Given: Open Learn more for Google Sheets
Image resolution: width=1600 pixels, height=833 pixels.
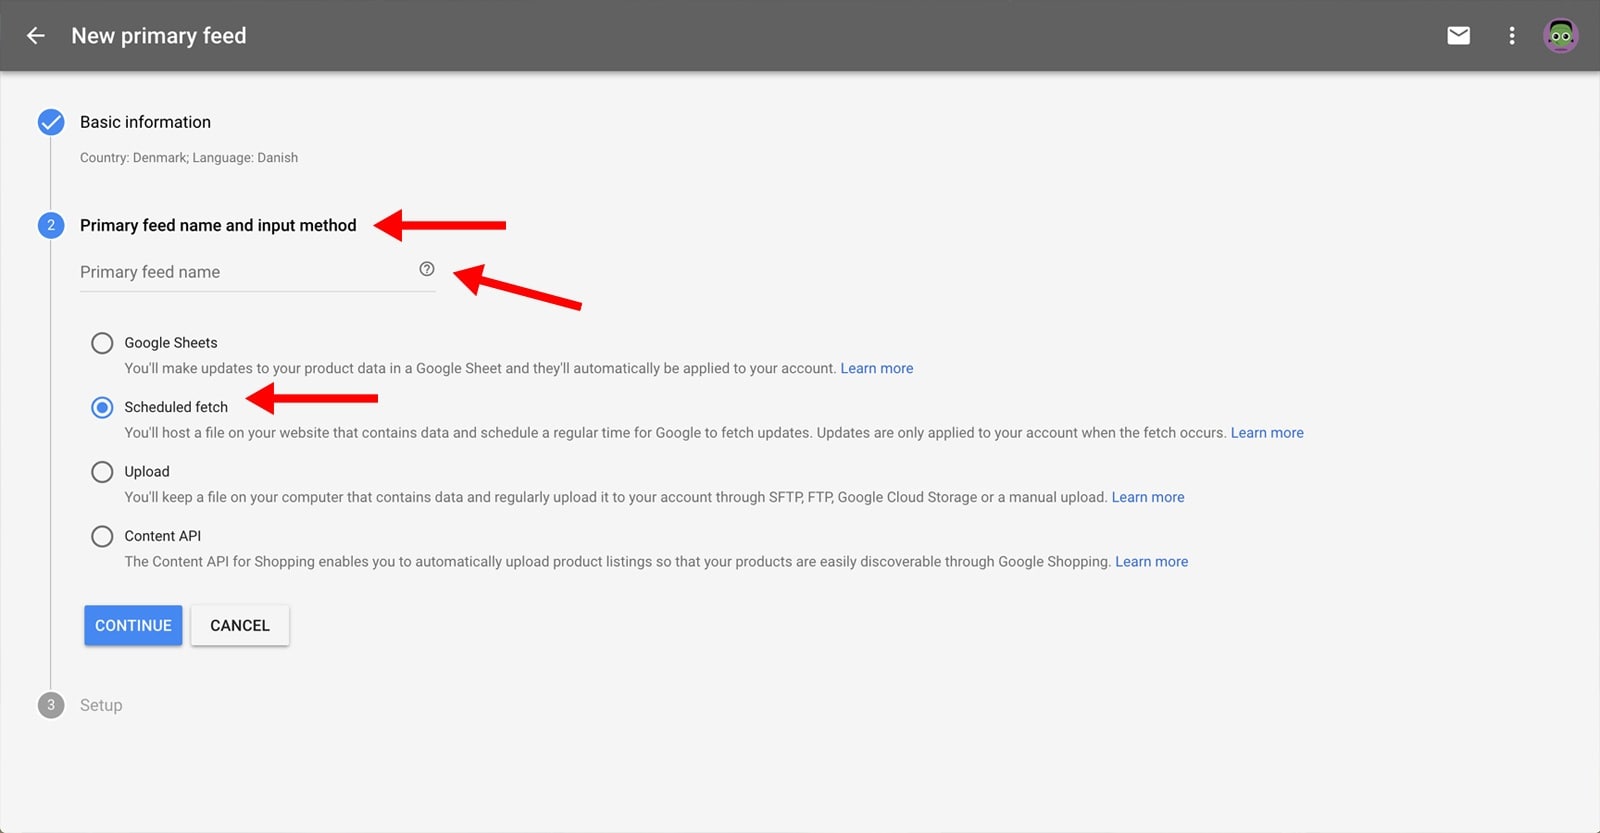Looking at the screenshot, I should [877, 368].
